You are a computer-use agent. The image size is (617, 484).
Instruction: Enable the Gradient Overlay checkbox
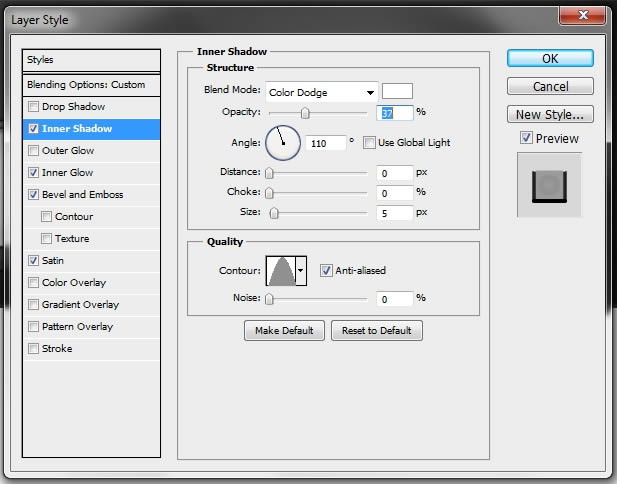pos(33,305)
